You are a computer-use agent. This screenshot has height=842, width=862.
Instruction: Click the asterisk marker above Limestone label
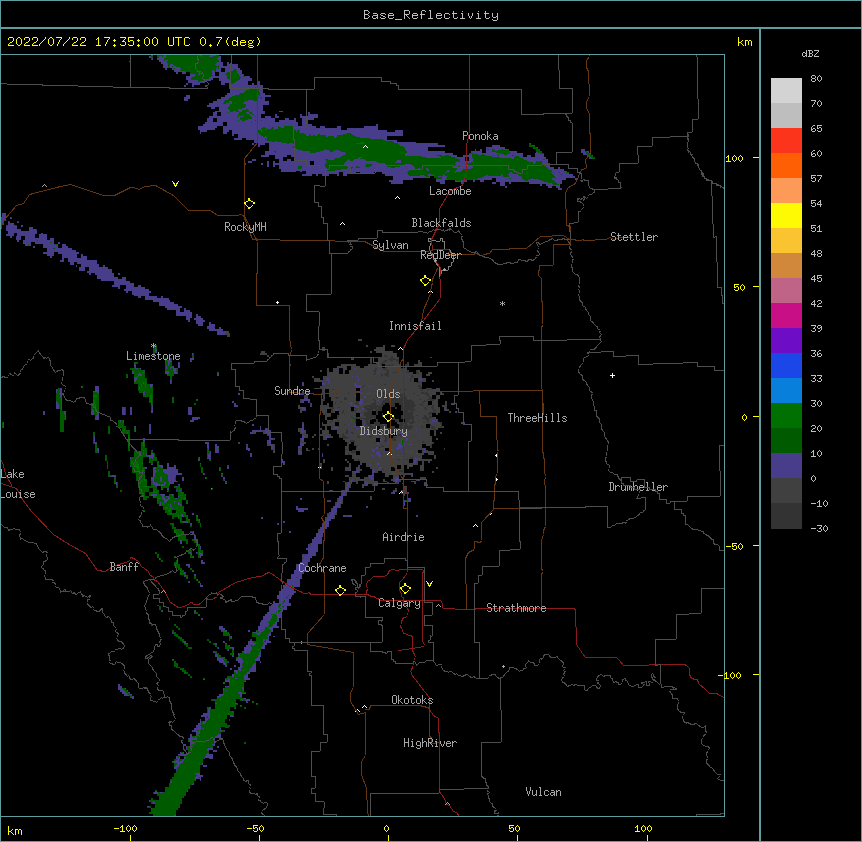coord(154,346)
